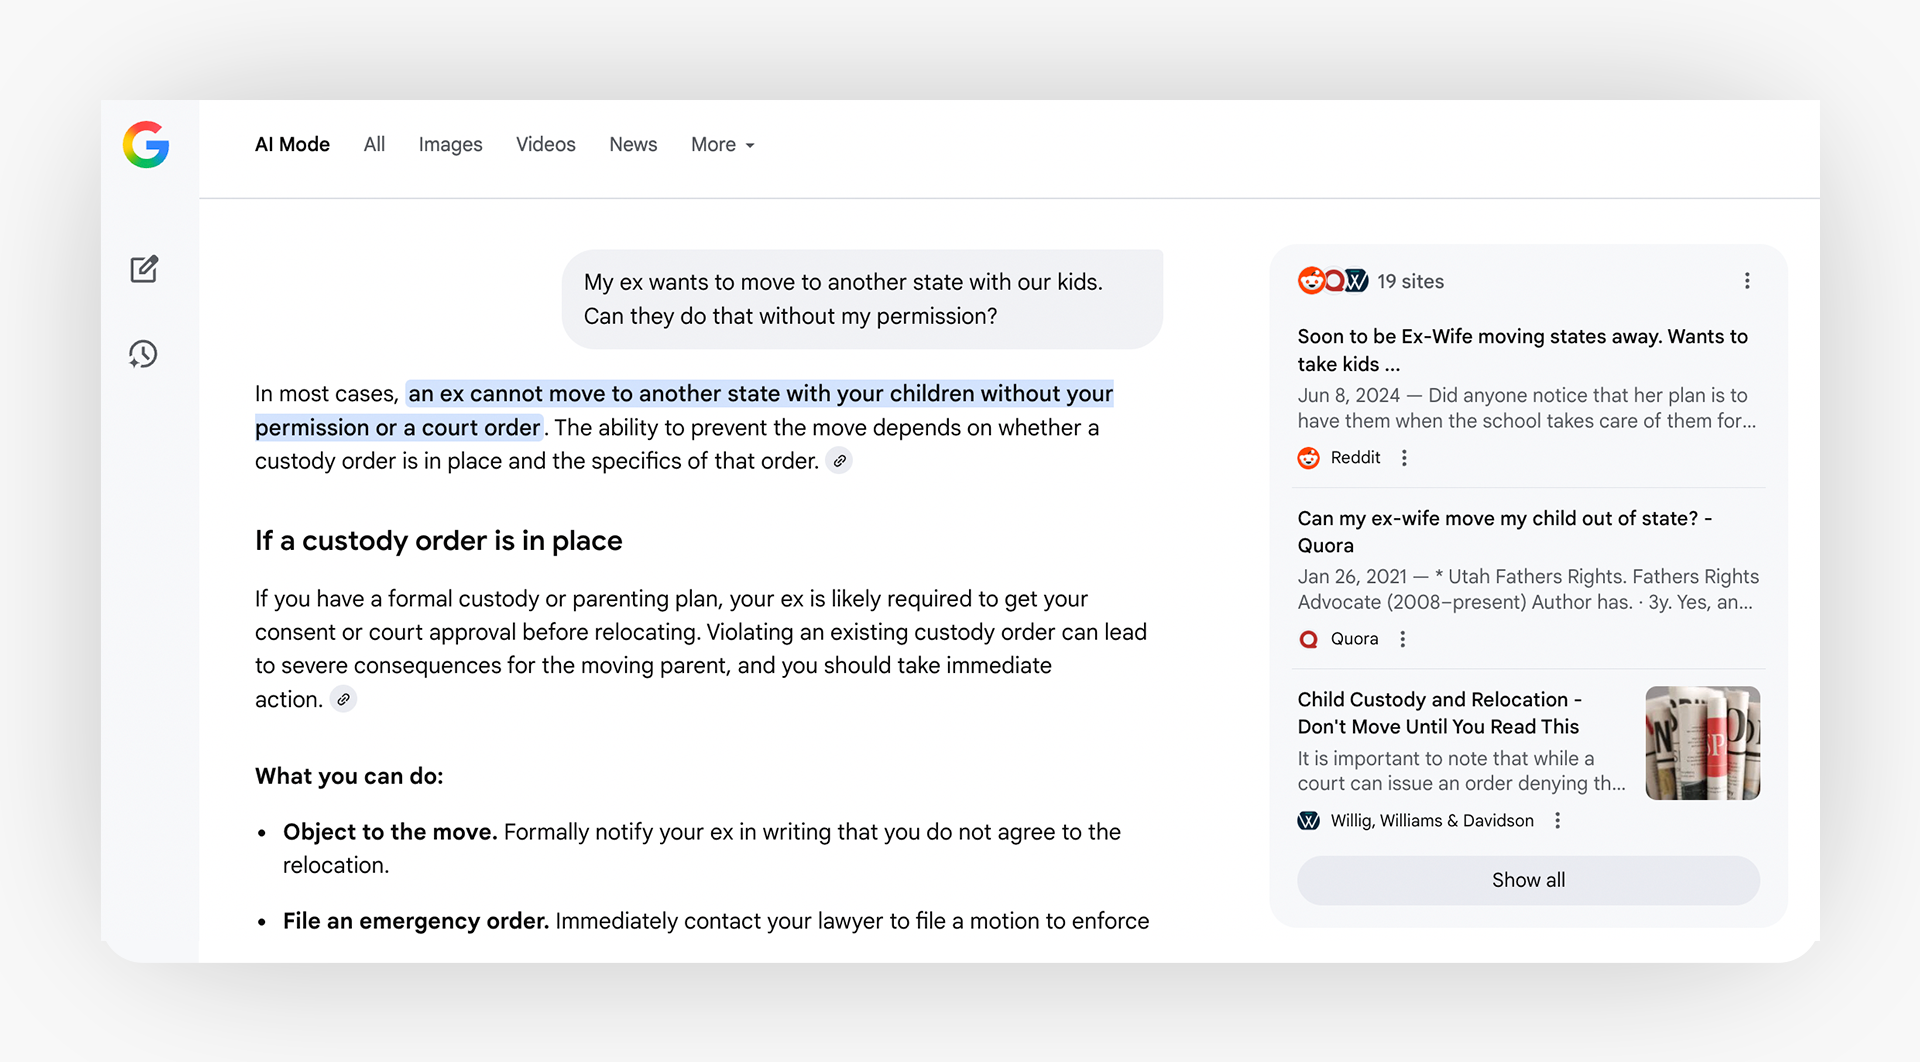Start a new chat with the compose icon

(x=144, y=268)
